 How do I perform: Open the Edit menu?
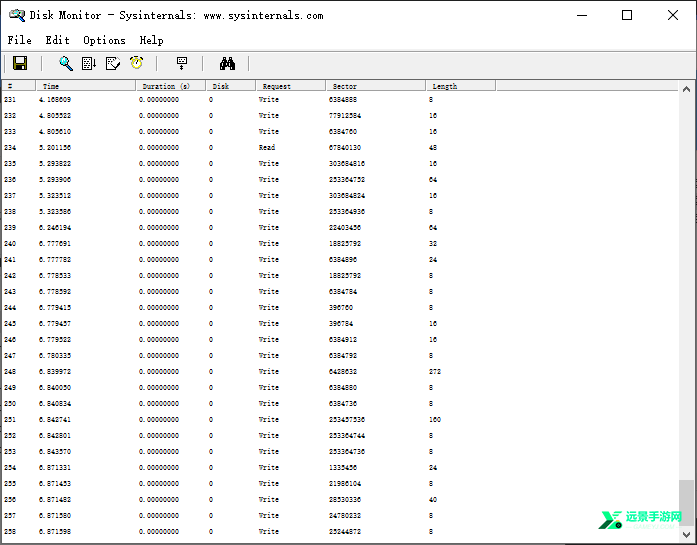point(57,40)
